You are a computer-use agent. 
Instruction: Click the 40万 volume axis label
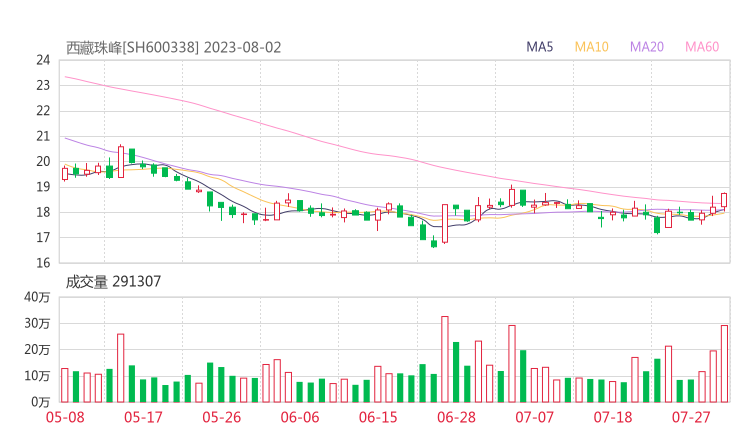(x=38, y=297)
